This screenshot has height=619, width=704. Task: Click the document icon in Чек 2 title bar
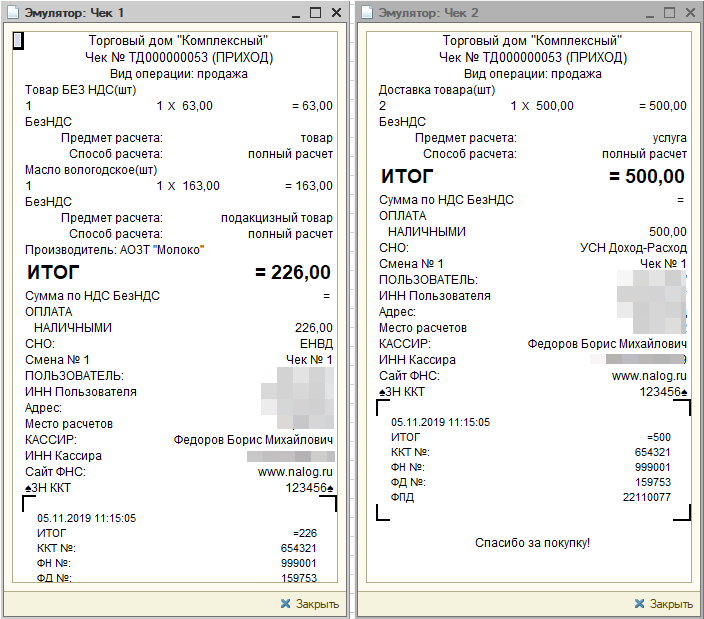[x=367, y=12]
